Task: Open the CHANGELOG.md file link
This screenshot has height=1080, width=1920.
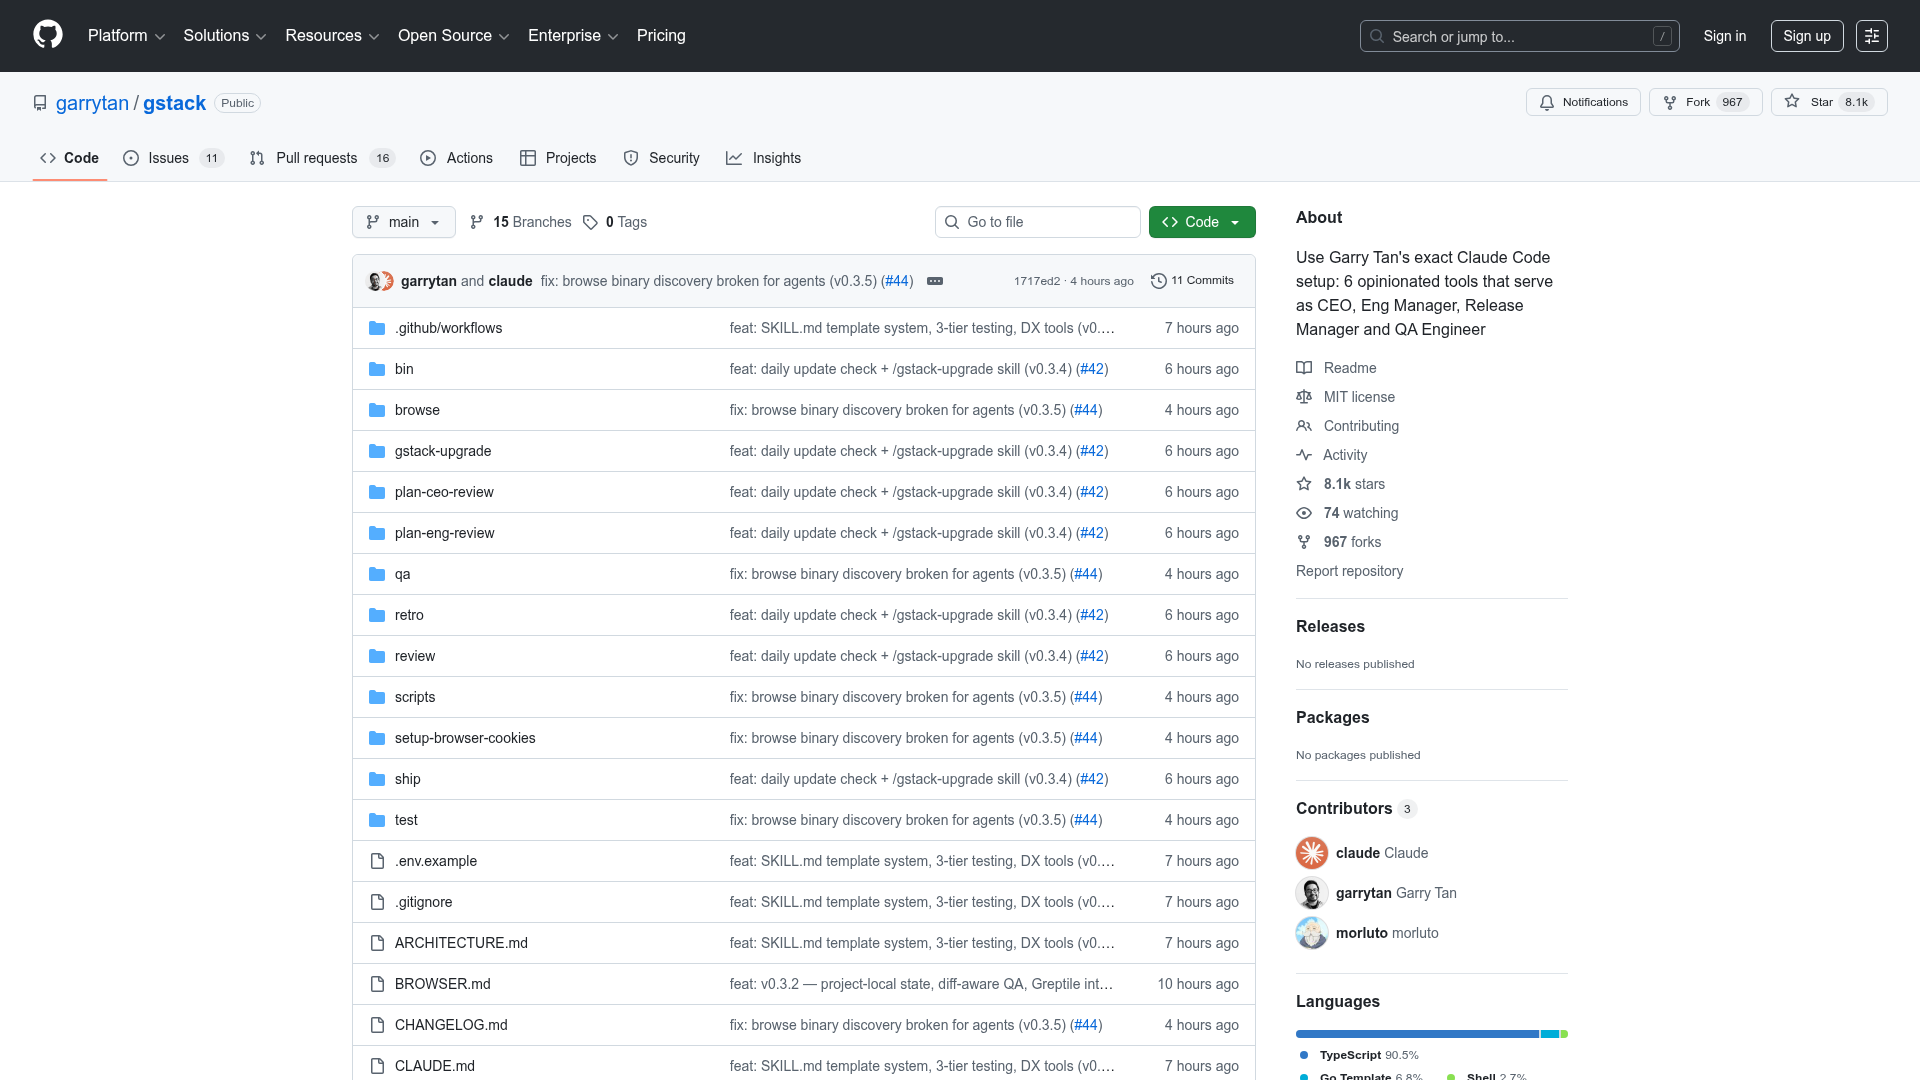Action: point(451,1024)
